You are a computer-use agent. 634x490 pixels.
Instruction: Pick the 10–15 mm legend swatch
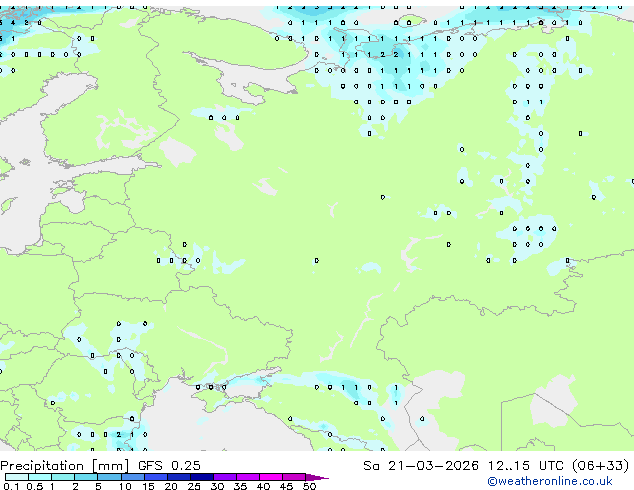click(132, 477)
